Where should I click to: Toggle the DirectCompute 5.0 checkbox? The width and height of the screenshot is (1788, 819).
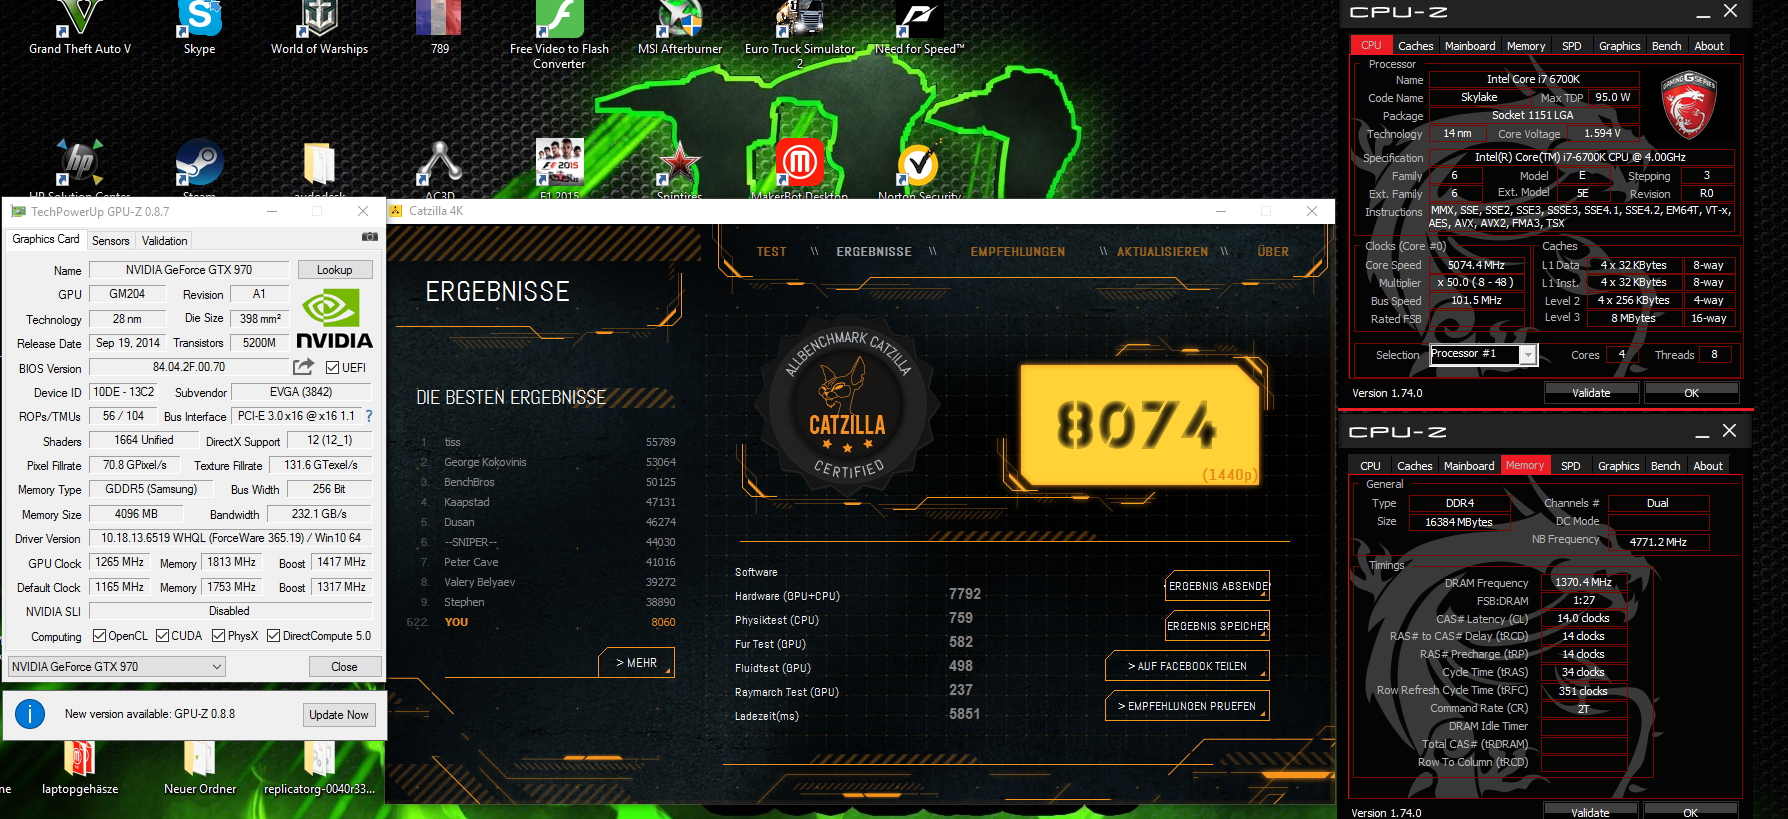(273, 636)
